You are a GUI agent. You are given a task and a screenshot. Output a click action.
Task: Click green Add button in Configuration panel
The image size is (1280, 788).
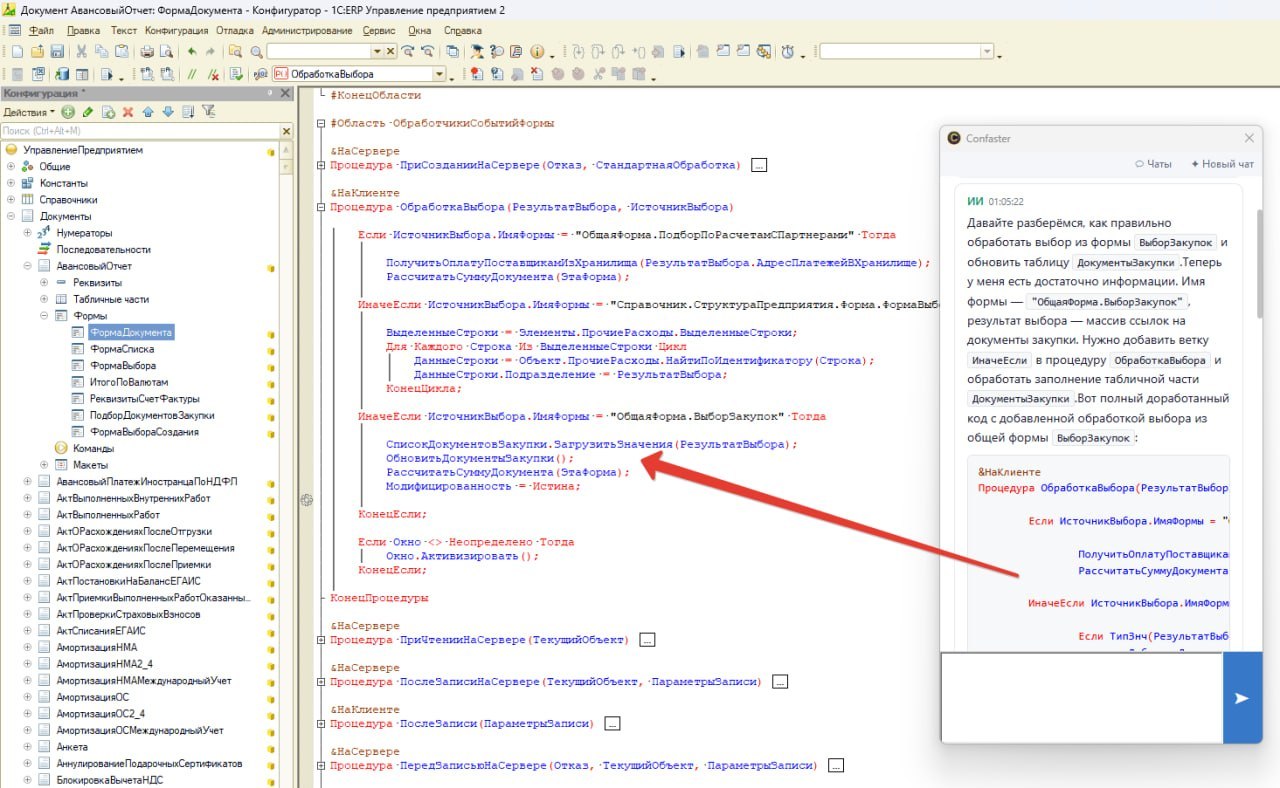click(x=68, y=112)
